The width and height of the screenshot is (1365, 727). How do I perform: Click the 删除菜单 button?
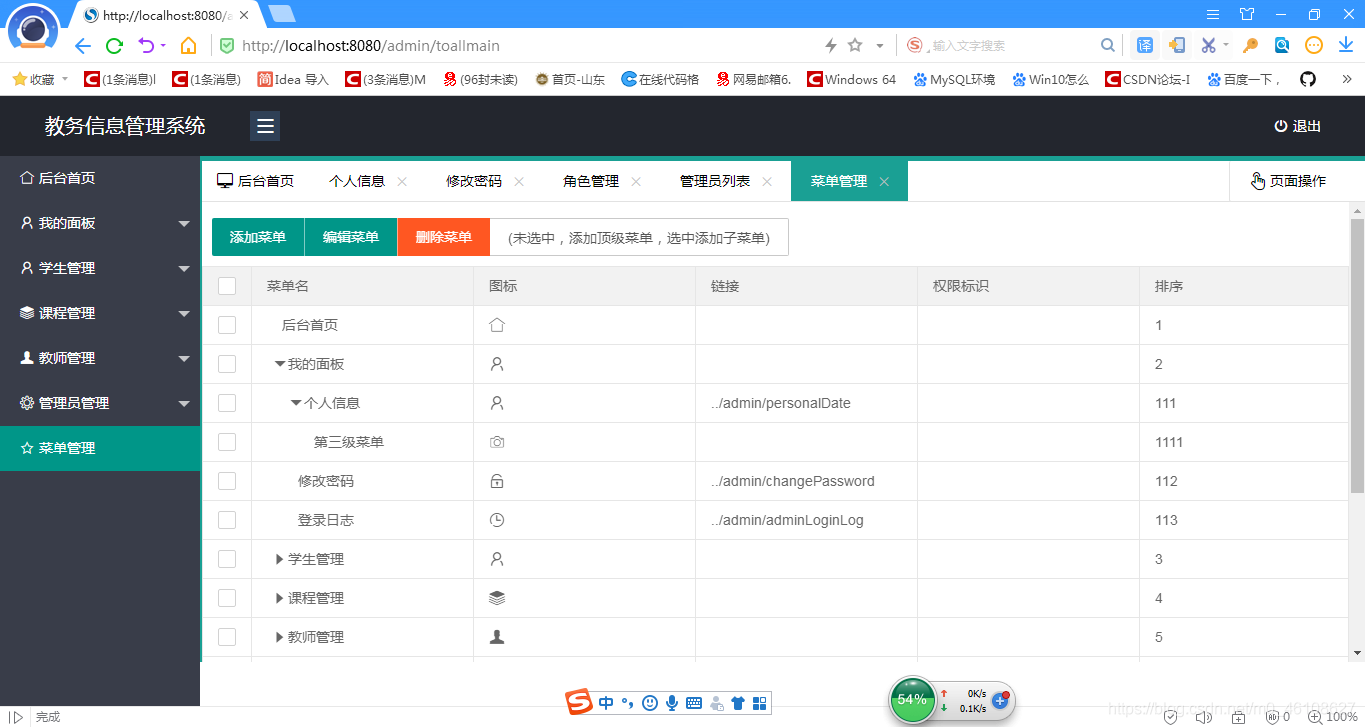[444, 237]
